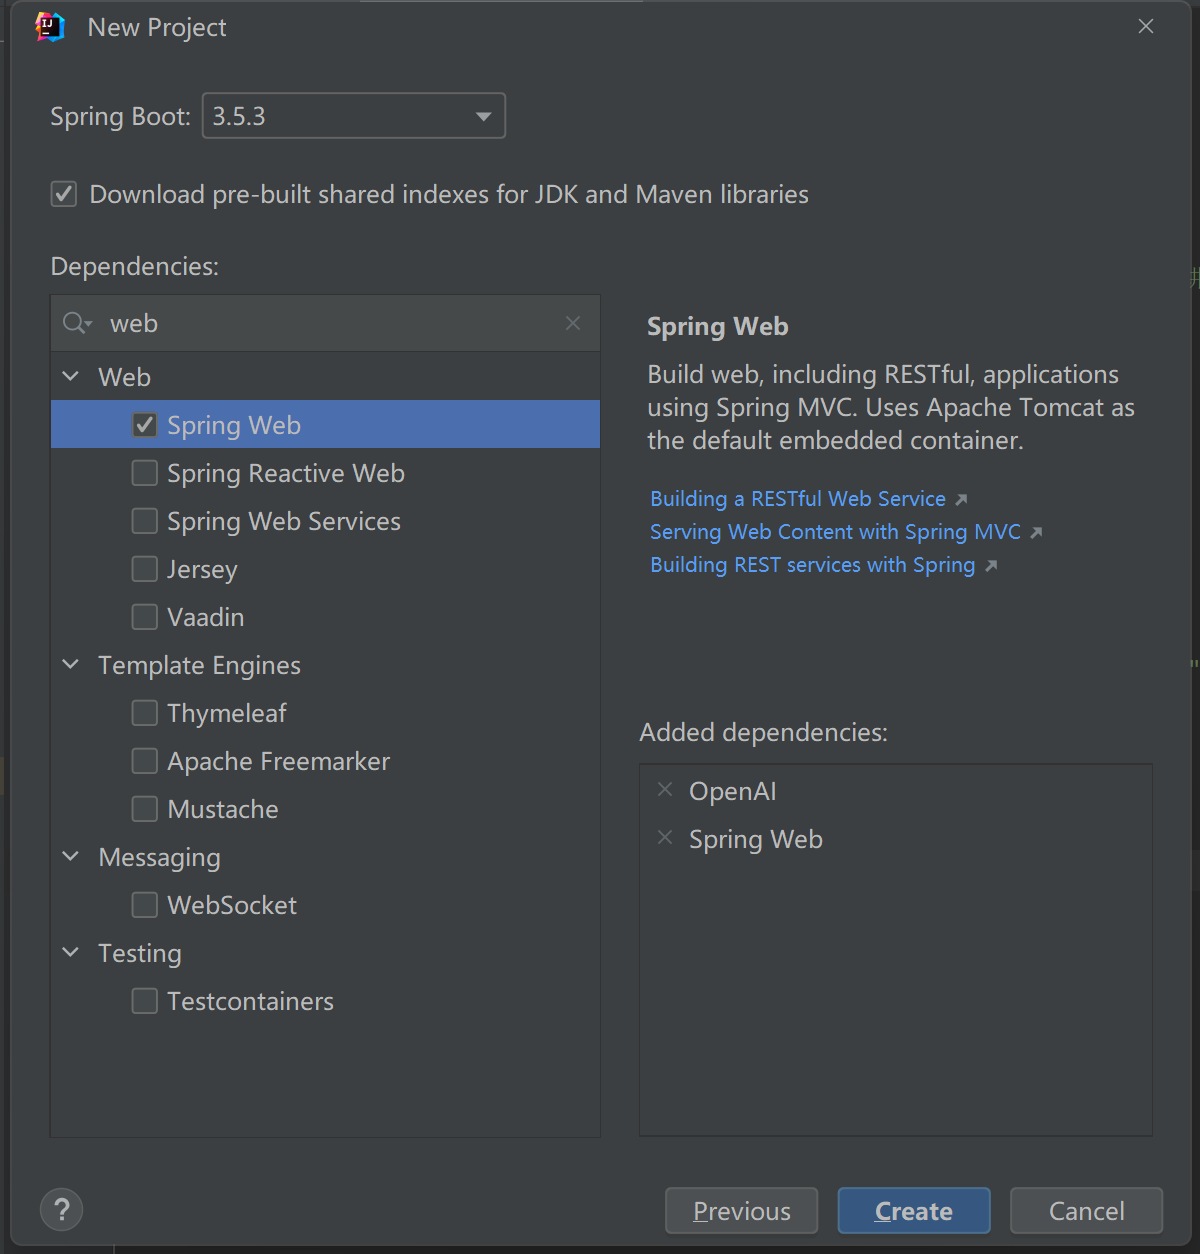Collapse the Web category
Image resolution: width=1200 pixels, height=1254 pixels.
click(x=71, y=377)
